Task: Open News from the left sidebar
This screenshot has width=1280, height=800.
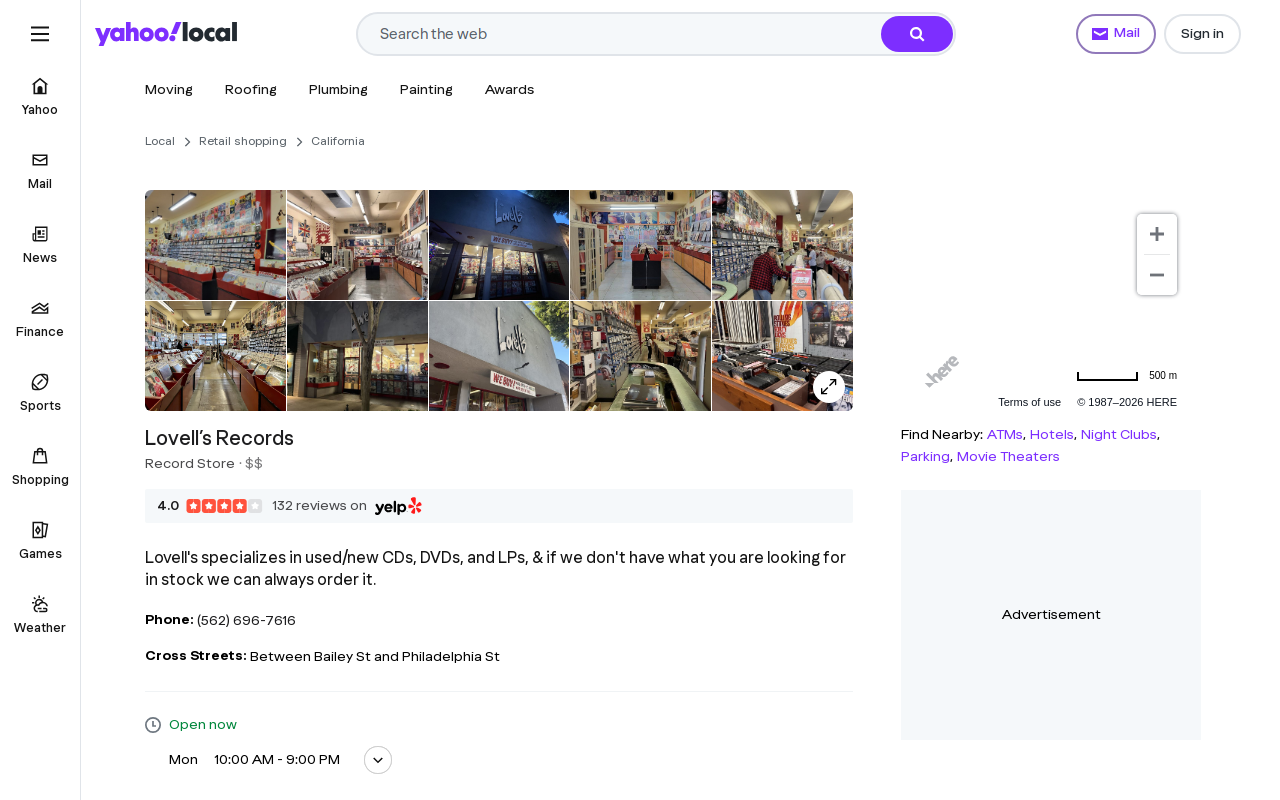Action: (40, 245)
